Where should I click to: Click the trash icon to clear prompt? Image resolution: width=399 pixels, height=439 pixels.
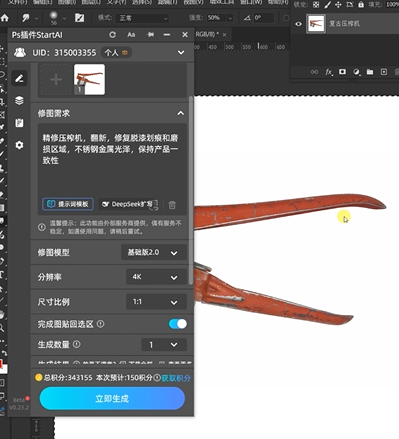click(172, 205)
